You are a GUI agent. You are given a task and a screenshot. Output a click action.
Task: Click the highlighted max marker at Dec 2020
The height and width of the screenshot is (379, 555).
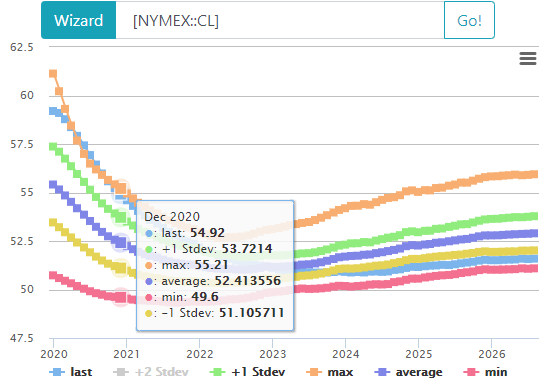tap(121, 188)
